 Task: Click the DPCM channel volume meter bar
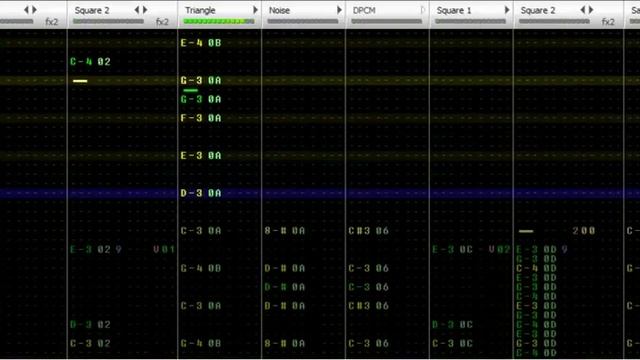[x=387, y=21]
